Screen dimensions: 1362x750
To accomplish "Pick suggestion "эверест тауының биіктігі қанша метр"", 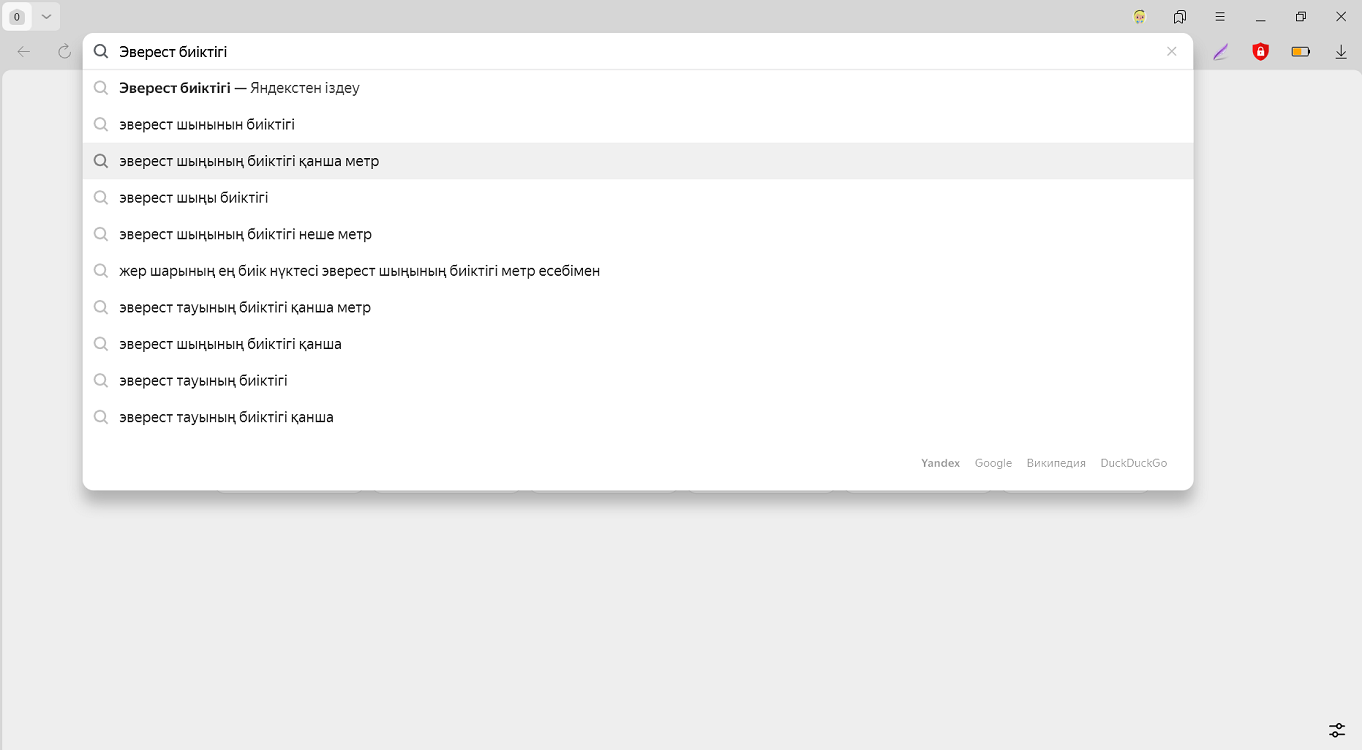I will tap(245, 308).
